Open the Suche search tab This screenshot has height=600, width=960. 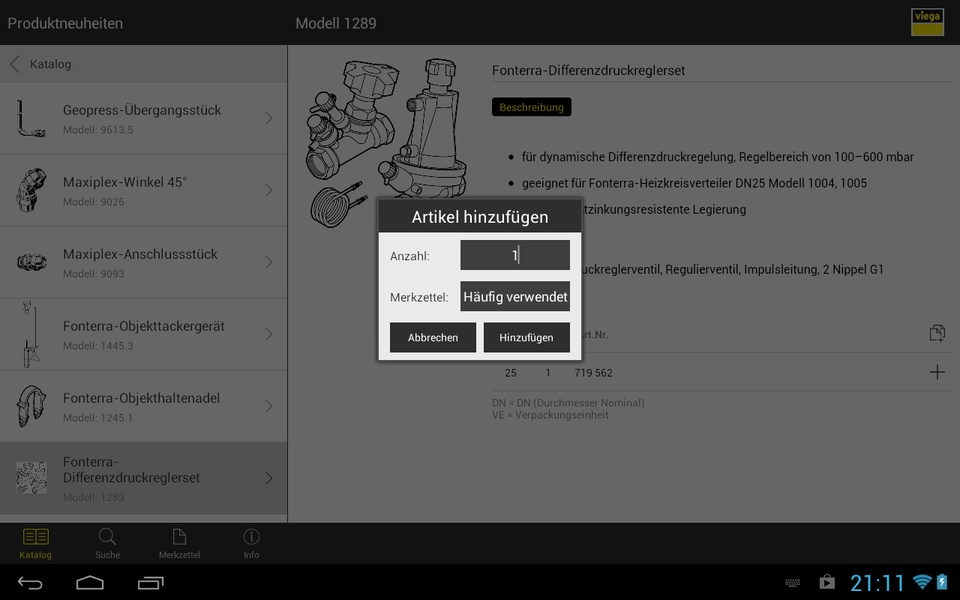(107, 543)
